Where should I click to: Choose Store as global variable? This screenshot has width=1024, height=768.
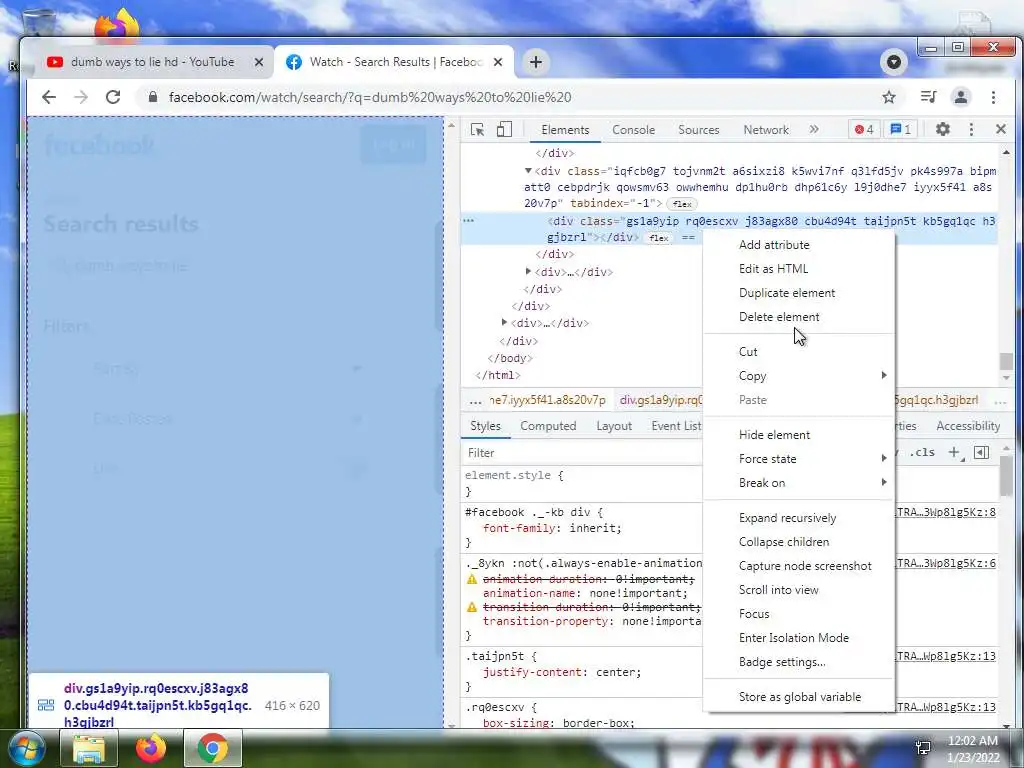[798, 697]
